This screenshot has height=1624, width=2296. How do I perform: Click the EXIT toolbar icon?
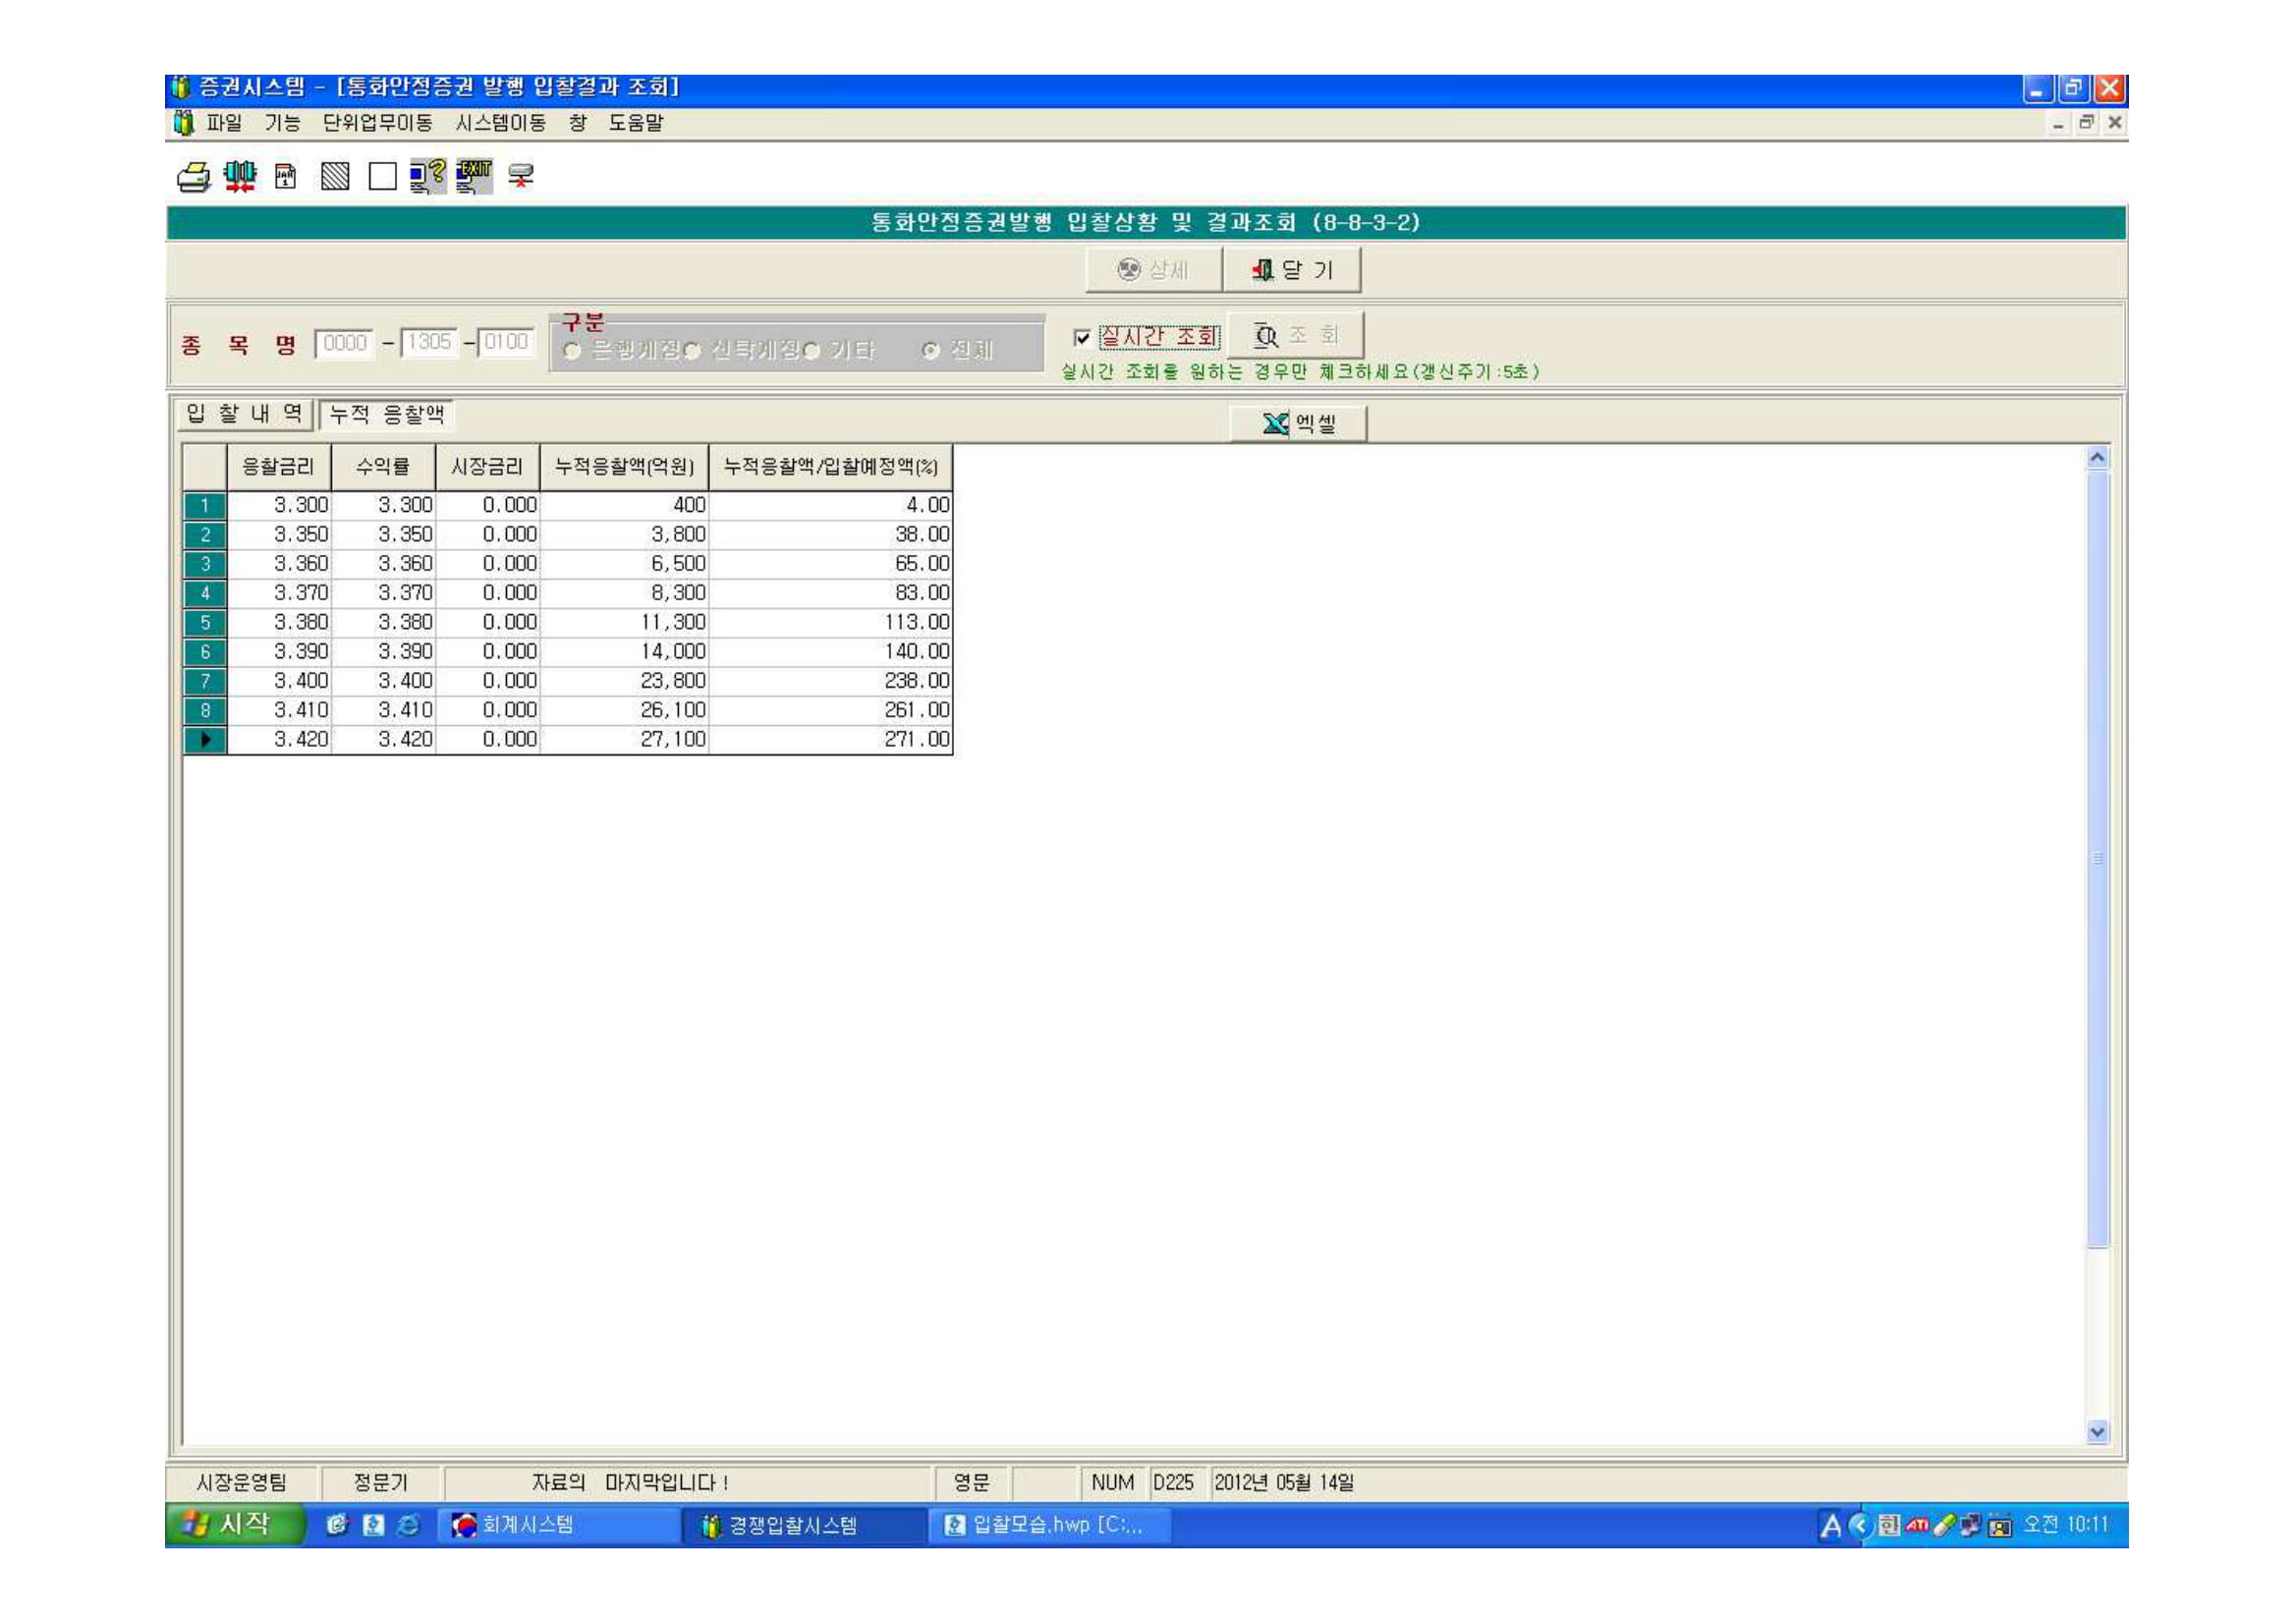coord(474,177)
